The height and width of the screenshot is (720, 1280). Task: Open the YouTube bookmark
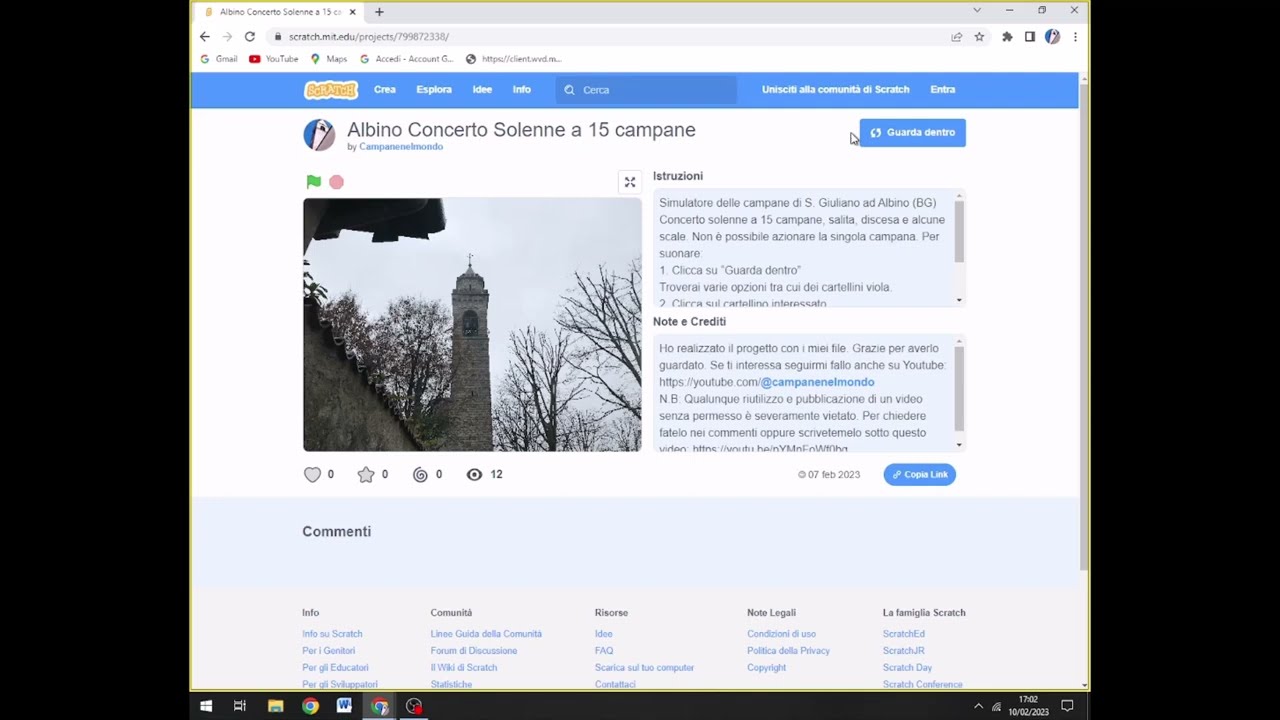pos(274,59)
